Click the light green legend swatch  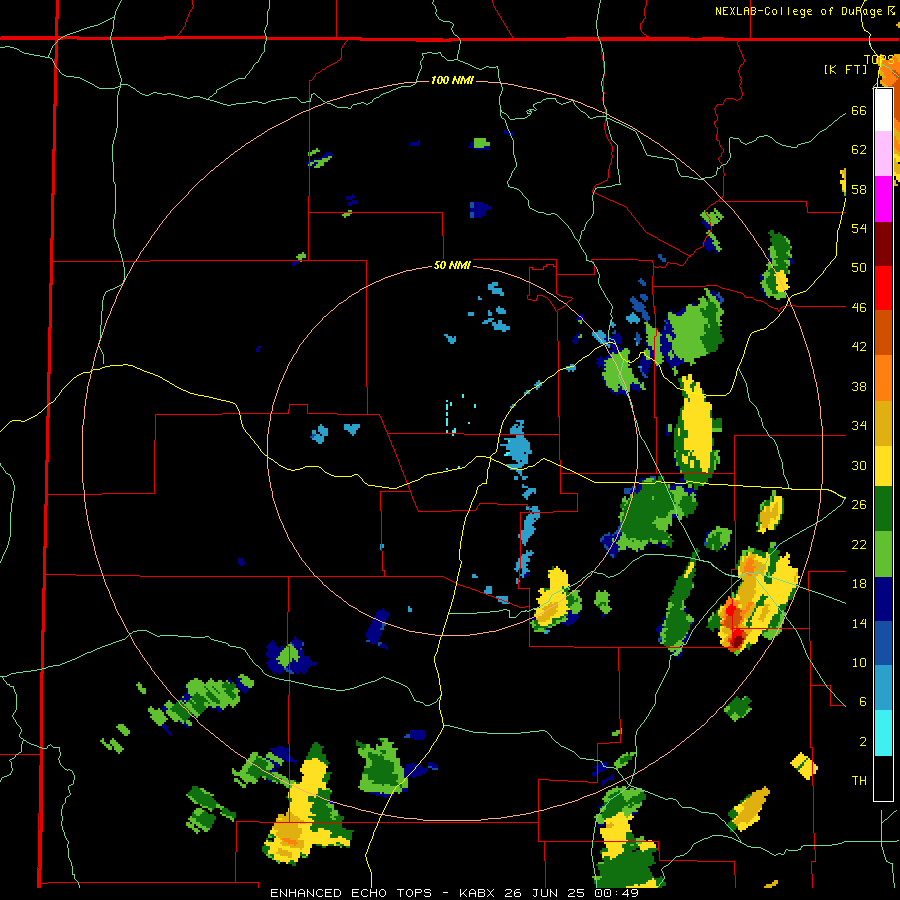[x=883, y=554]
